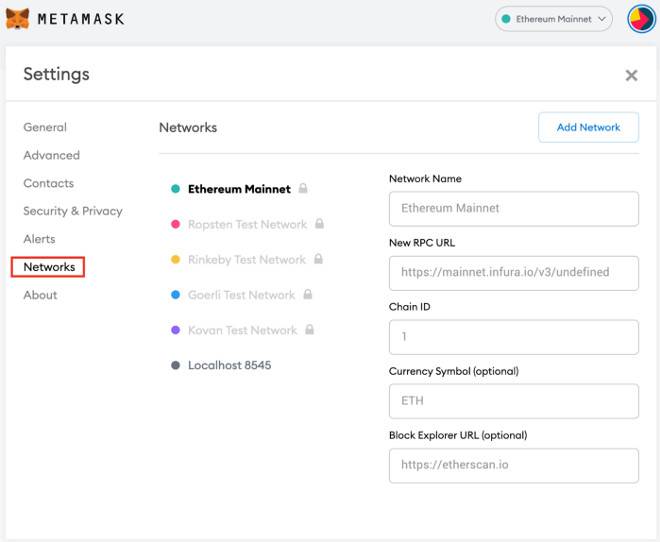
Task: Open Security & Privacy settings
Action: coord(73,211)
